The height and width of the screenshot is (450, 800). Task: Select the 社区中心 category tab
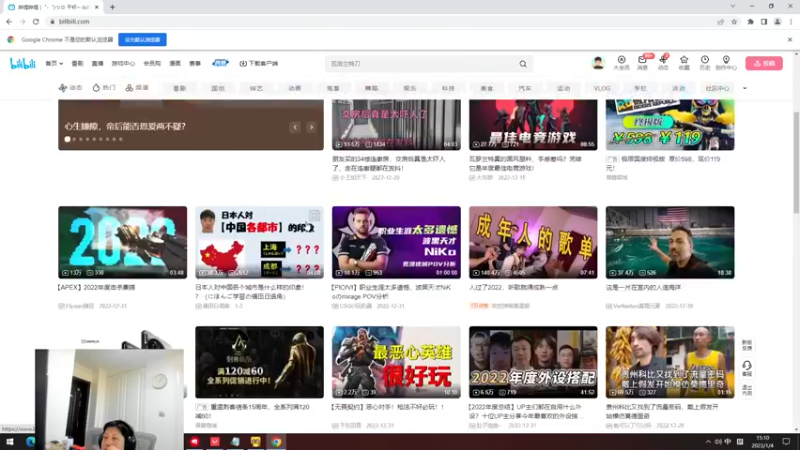[717, 88]
